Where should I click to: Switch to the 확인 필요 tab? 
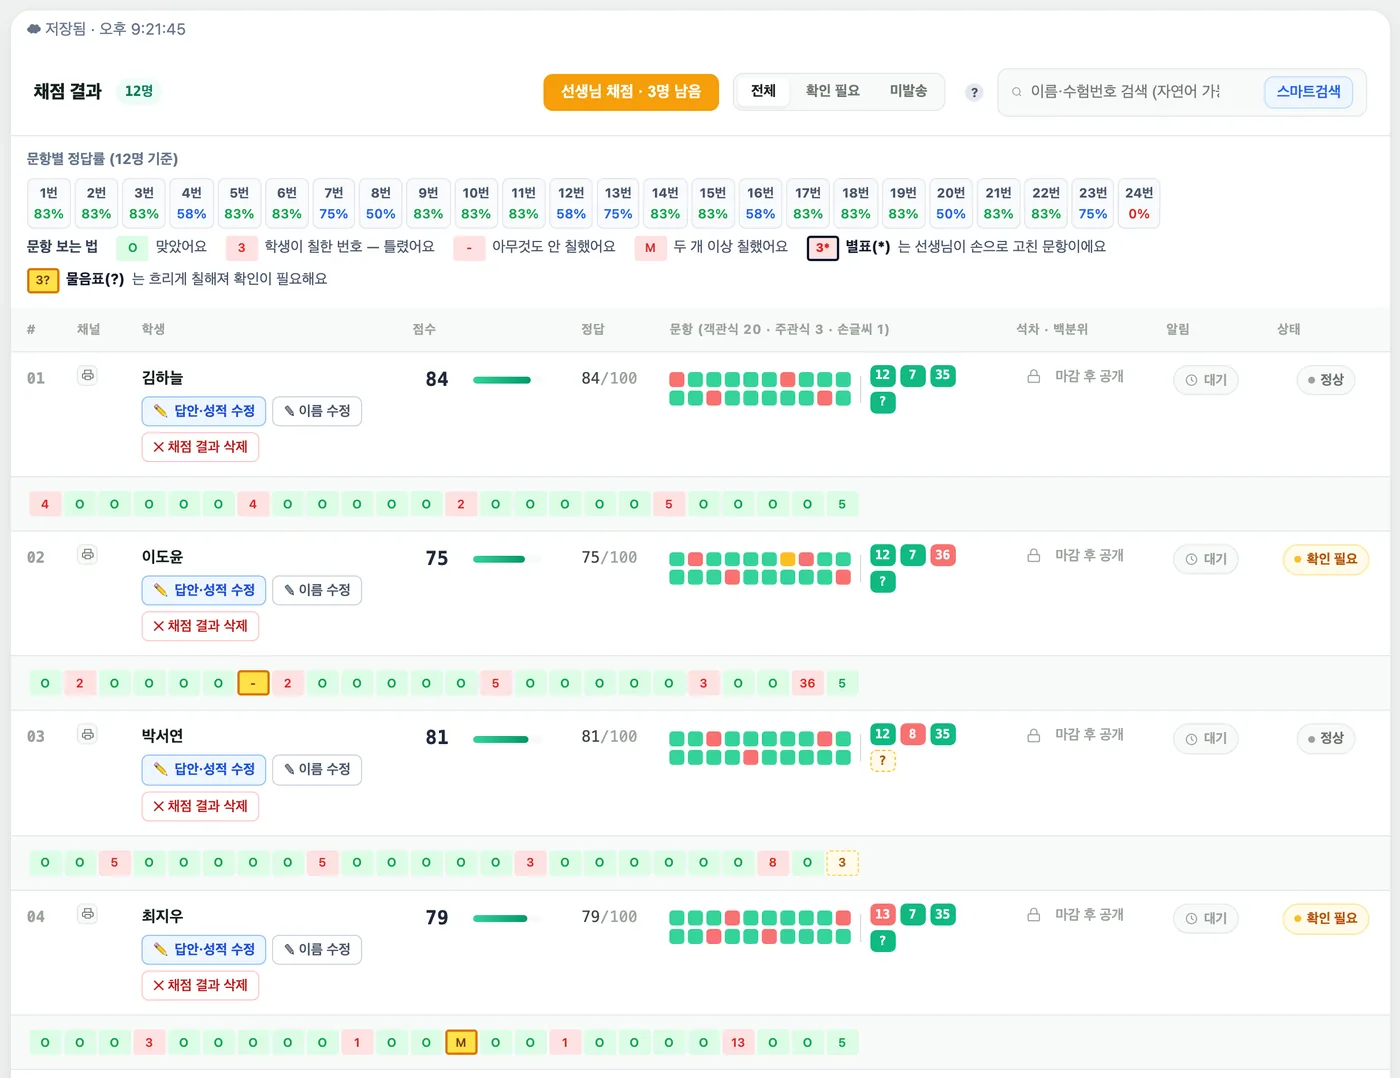pos(833,91)
